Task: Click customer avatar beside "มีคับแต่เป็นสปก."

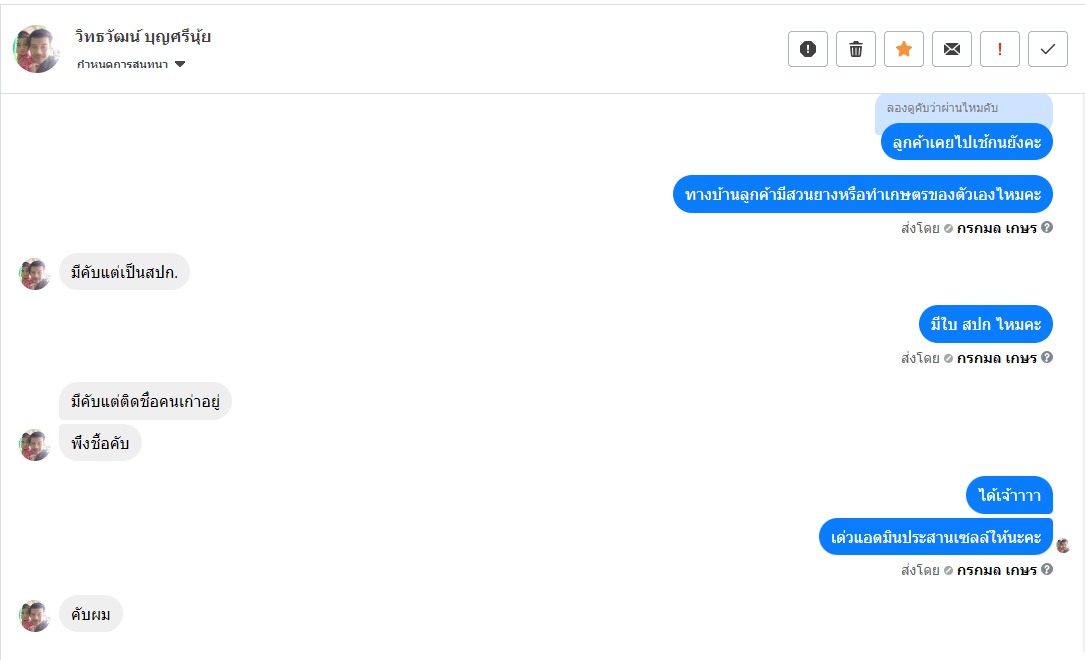Action: pos(35,273)
